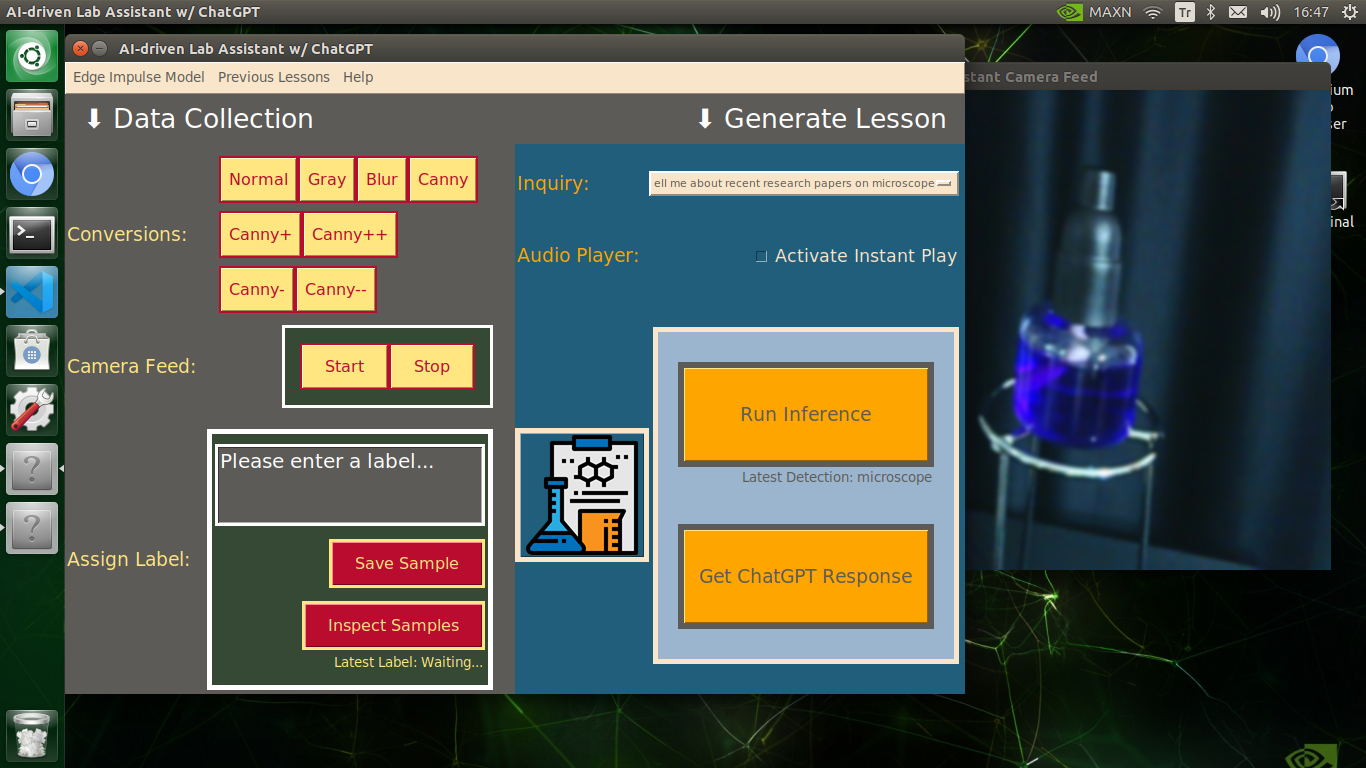Open the Ubuntu Software dock icon
Viewport: 1366px width, 768px height.
click(32, 351)
